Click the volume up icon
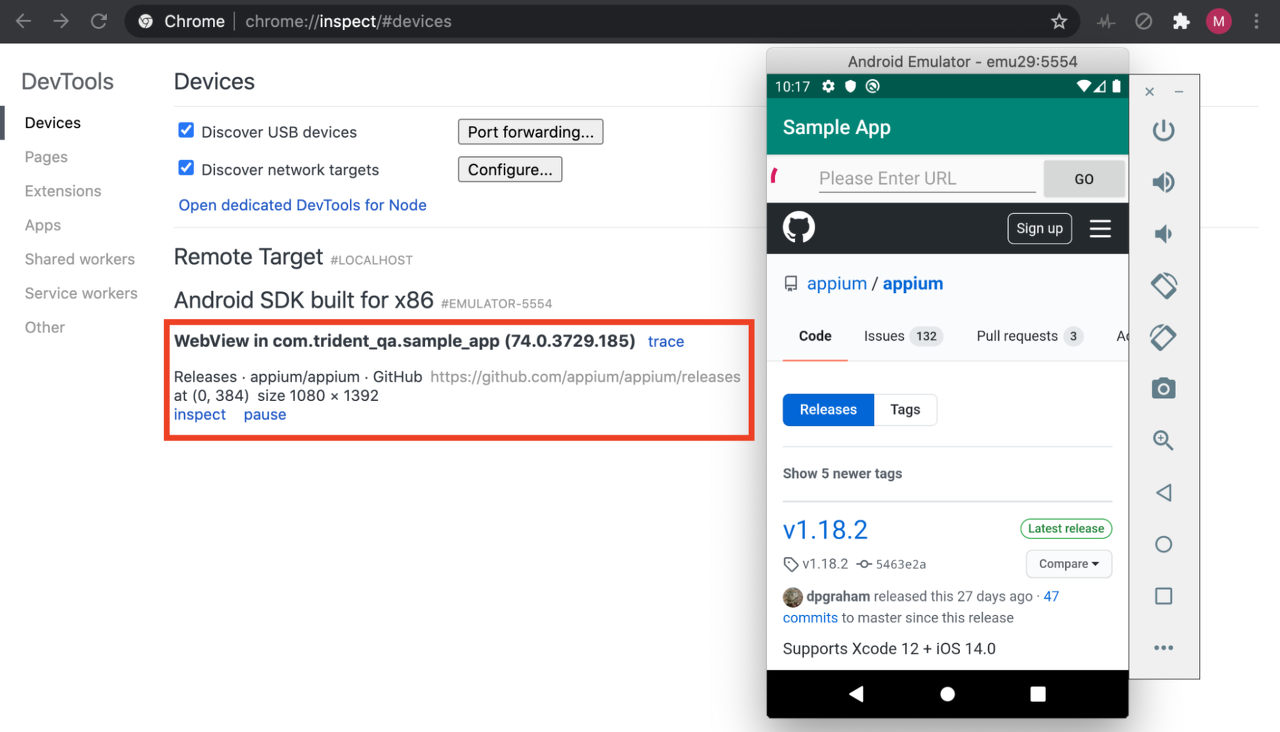The width and height of the screenshot is (1280, 732). 1163,181
